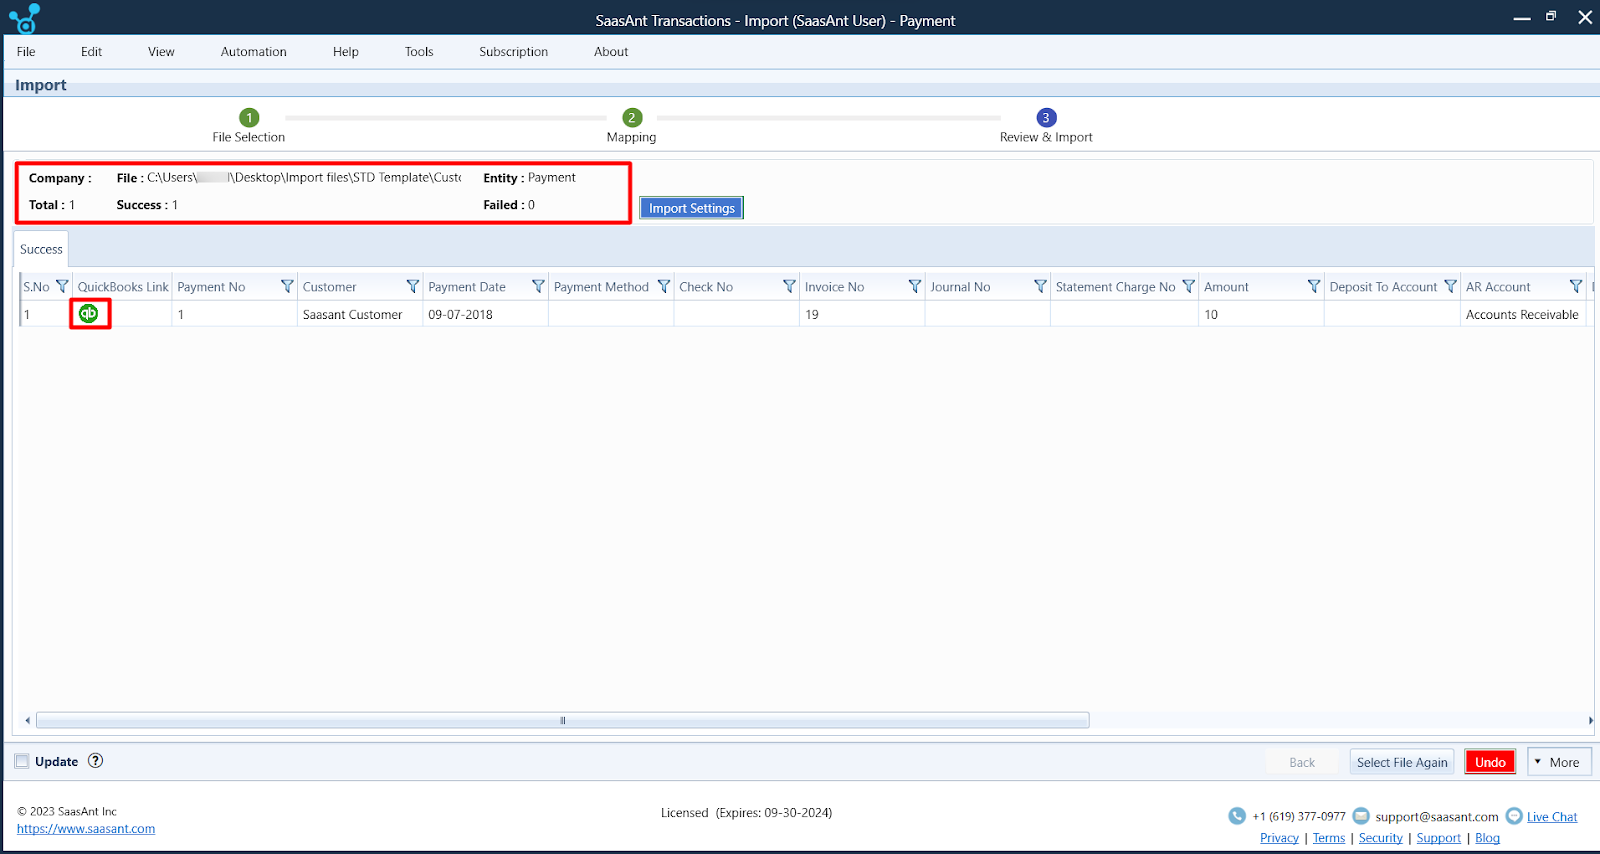Open the About menu
Image resolution: width=1600 pixels, height=854 pixels.
tap(611, 52)
